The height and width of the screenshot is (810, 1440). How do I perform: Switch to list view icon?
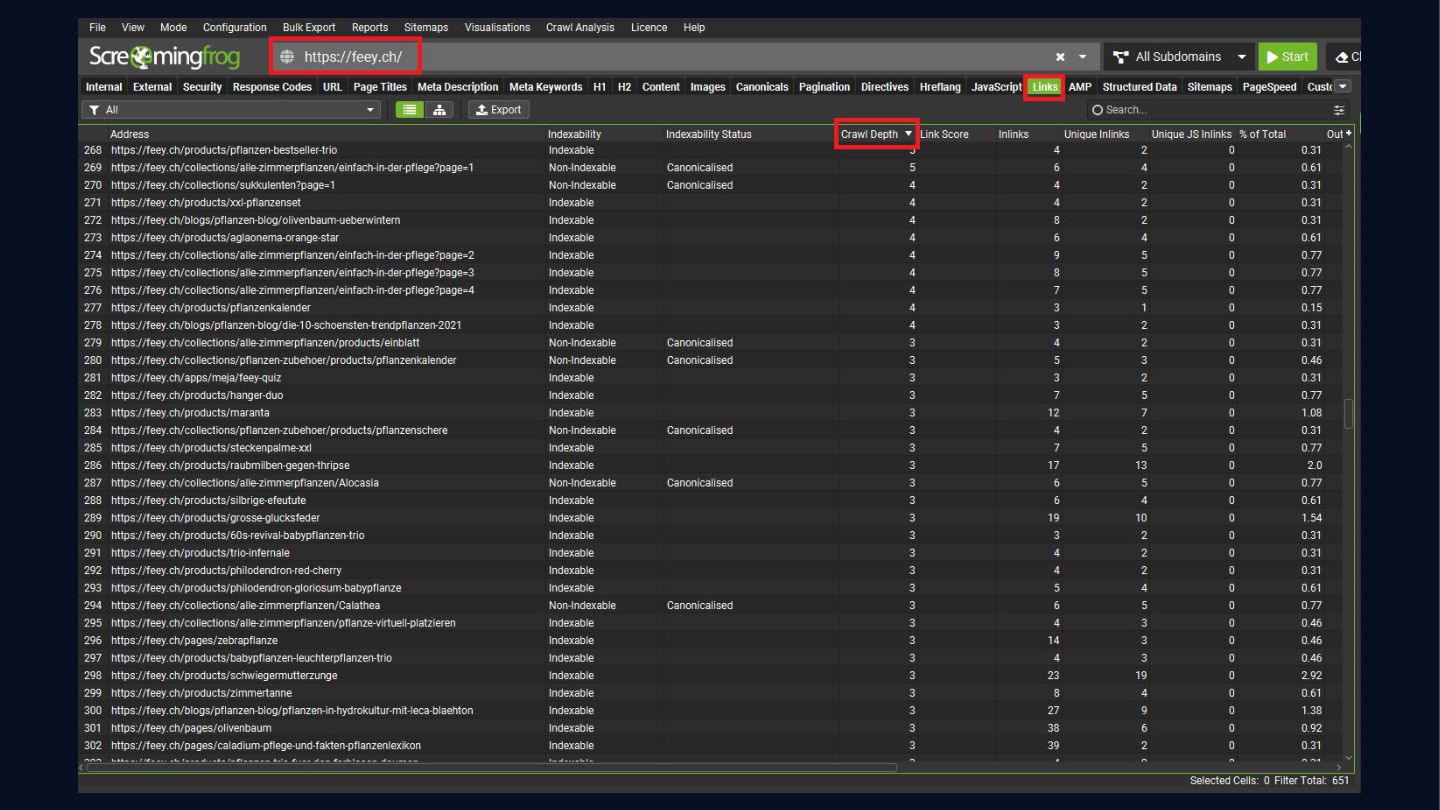pyautogui.click(x=410, y=110)
